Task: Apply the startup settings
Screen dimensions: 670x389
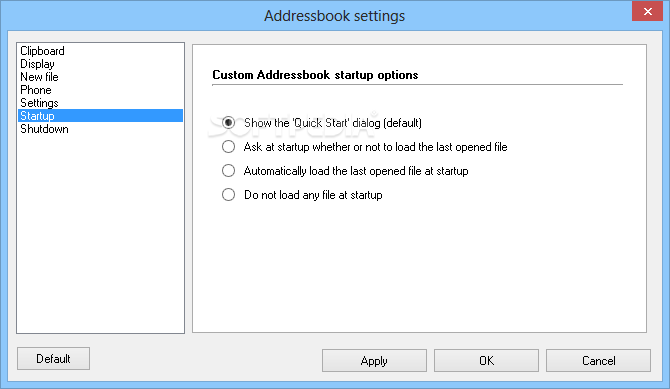Action: pos(374,361)
